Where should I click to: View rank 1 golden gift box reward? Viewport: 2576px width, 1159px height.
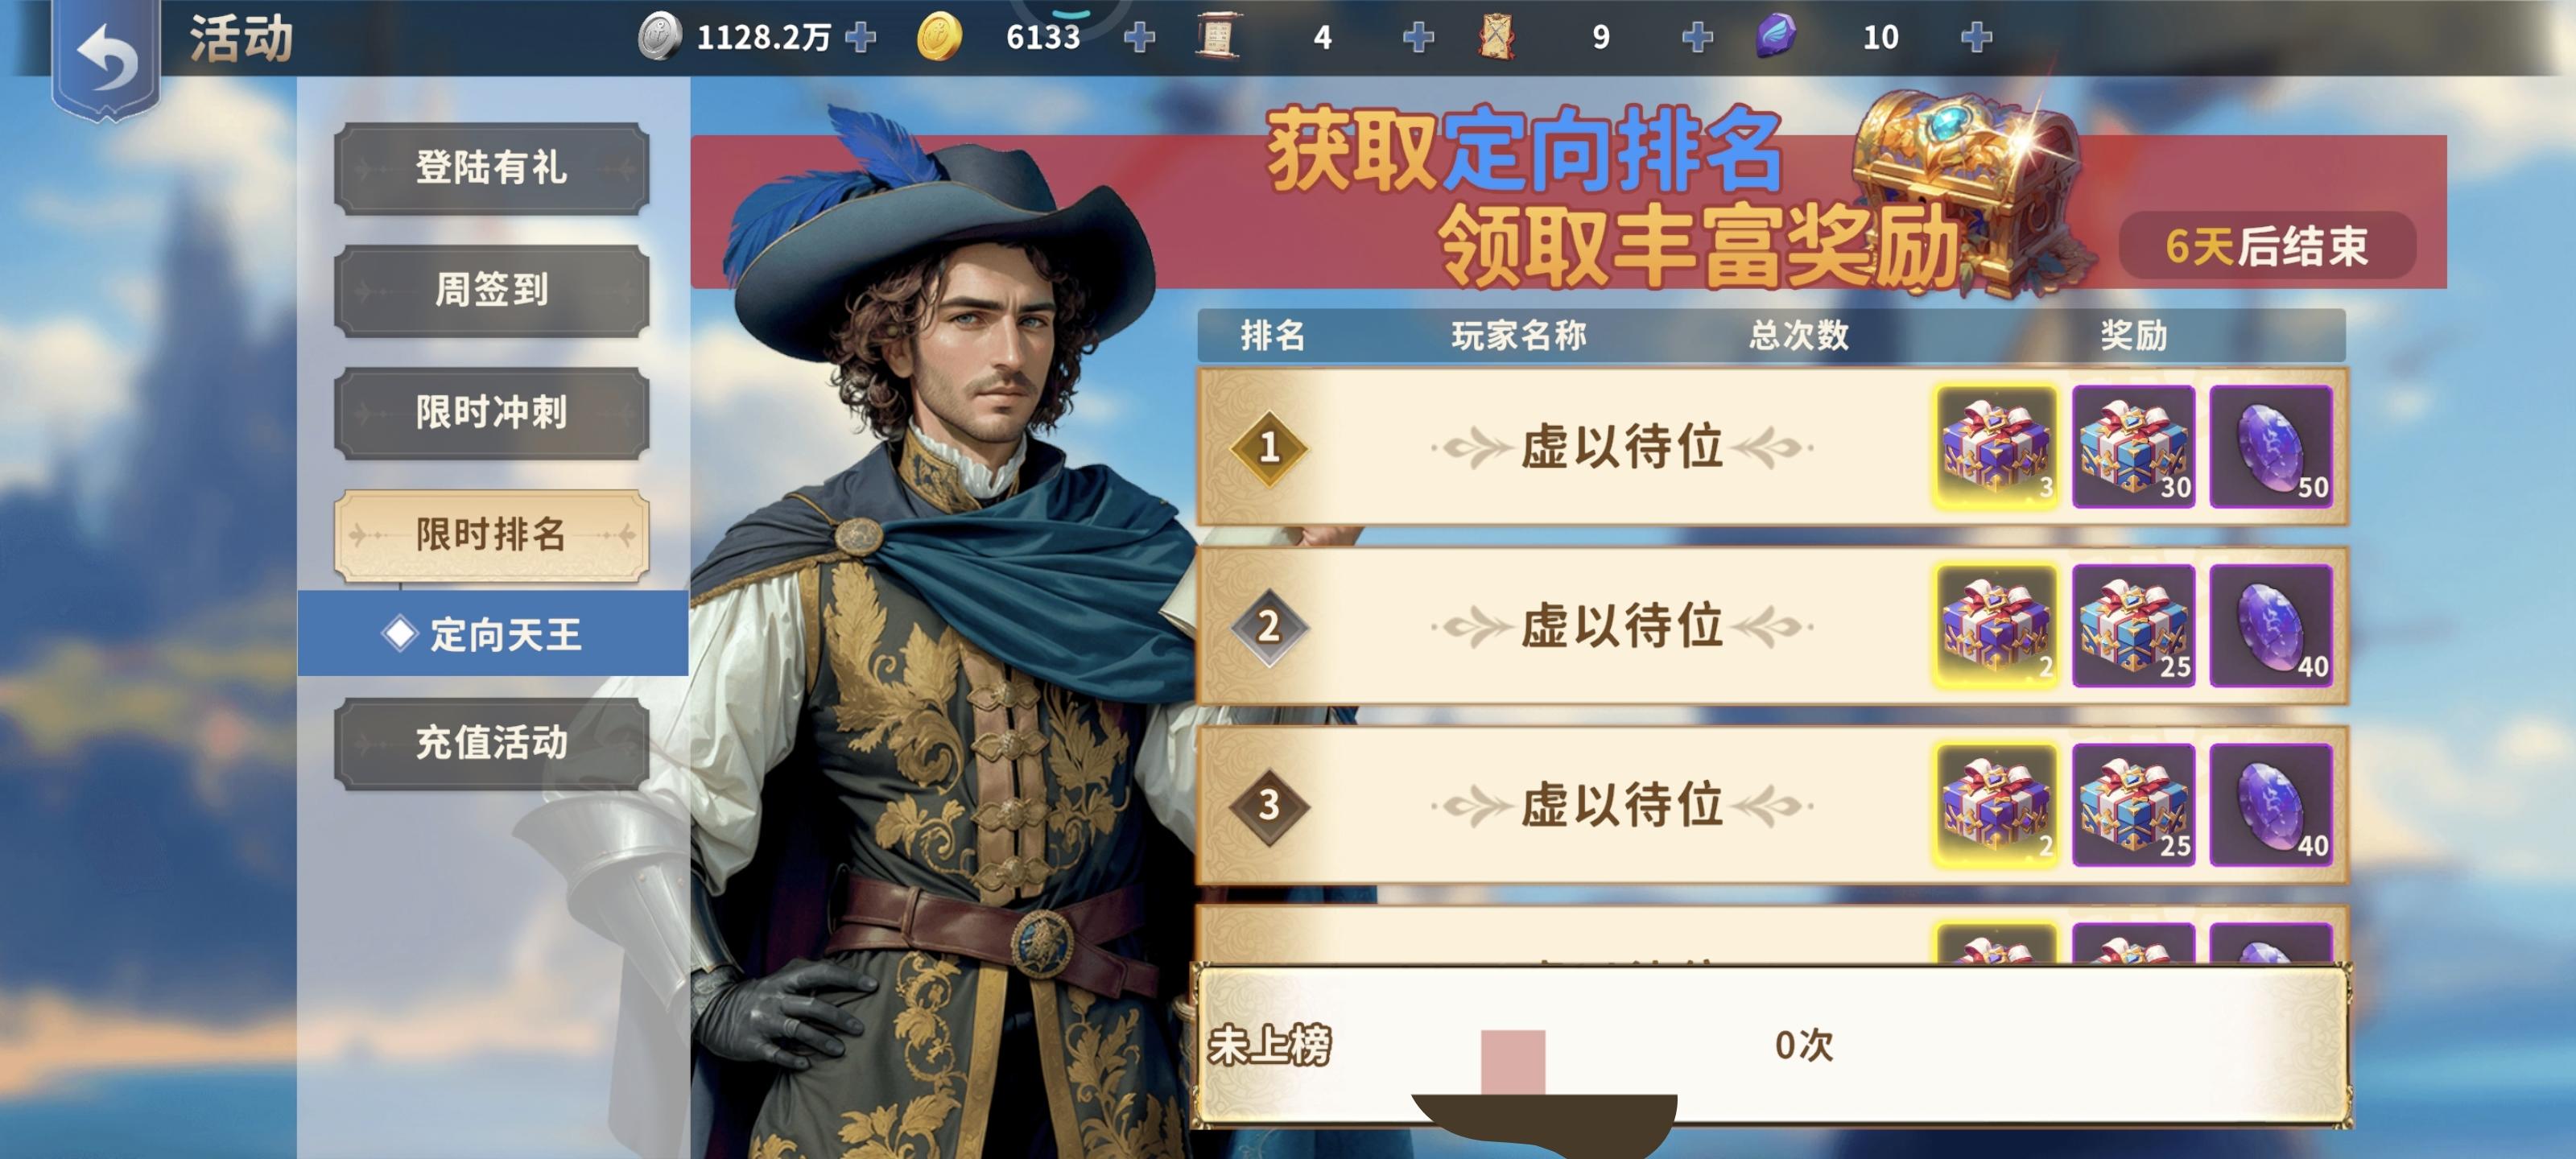click(1996, 447)
